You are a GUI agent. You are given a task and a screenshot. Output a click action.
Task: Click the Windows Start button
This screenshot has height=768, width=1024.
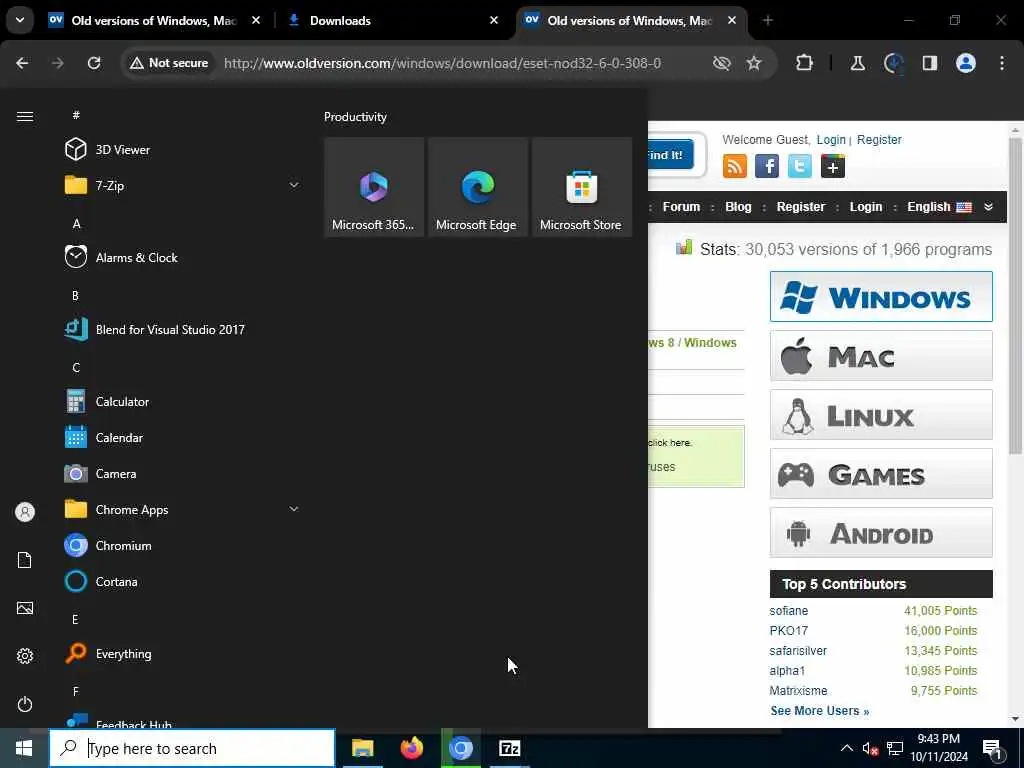click(24, 748)
